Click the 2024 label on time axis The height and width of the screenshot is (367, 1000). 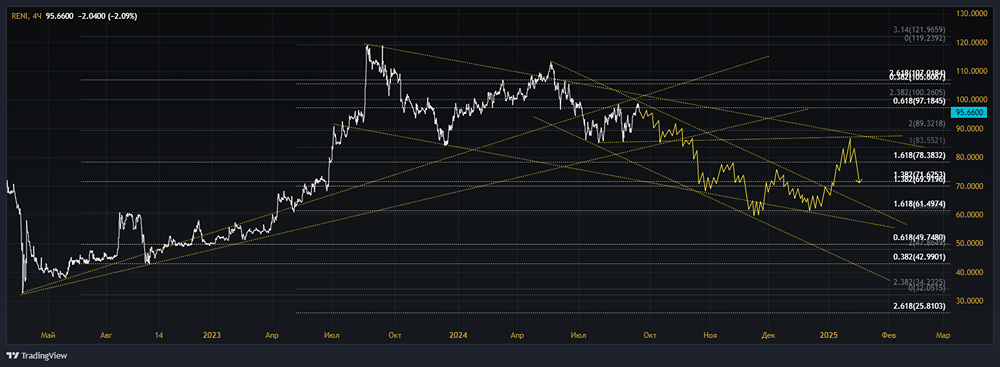(x=458, y=335)
